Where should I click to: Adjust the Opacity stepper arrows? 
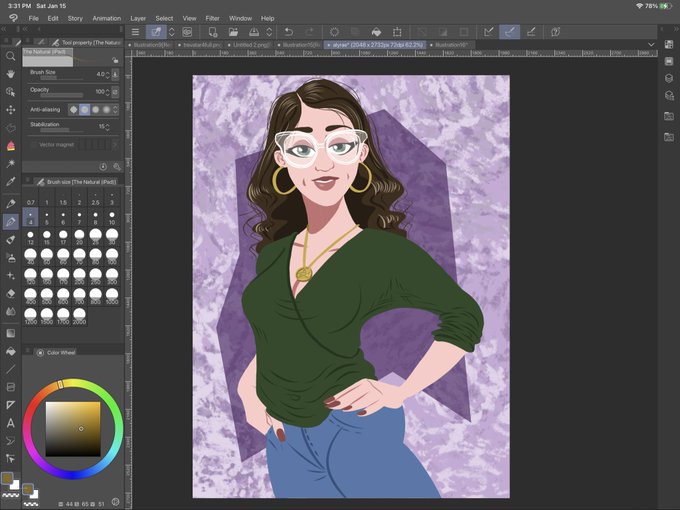tap(107, 92)
